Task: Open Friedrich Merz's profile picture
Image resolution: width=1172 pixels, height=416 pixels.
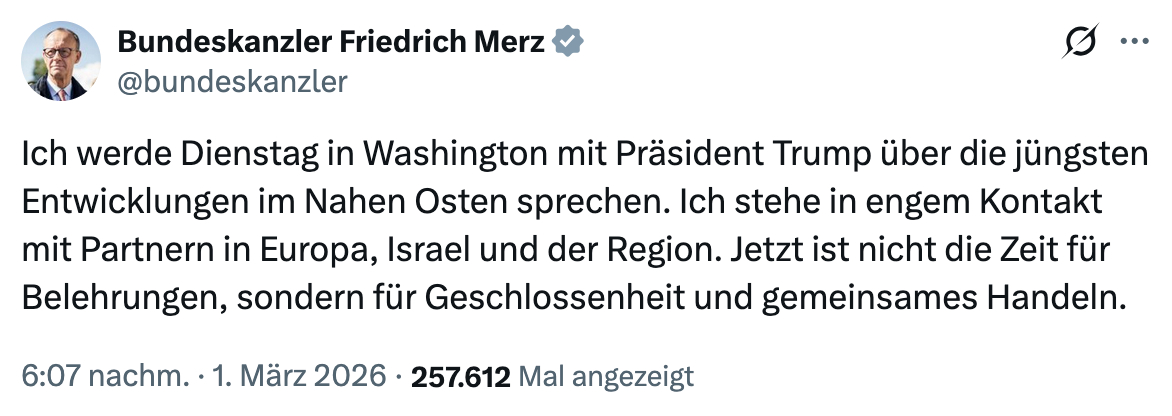Action: coord(62,61)
